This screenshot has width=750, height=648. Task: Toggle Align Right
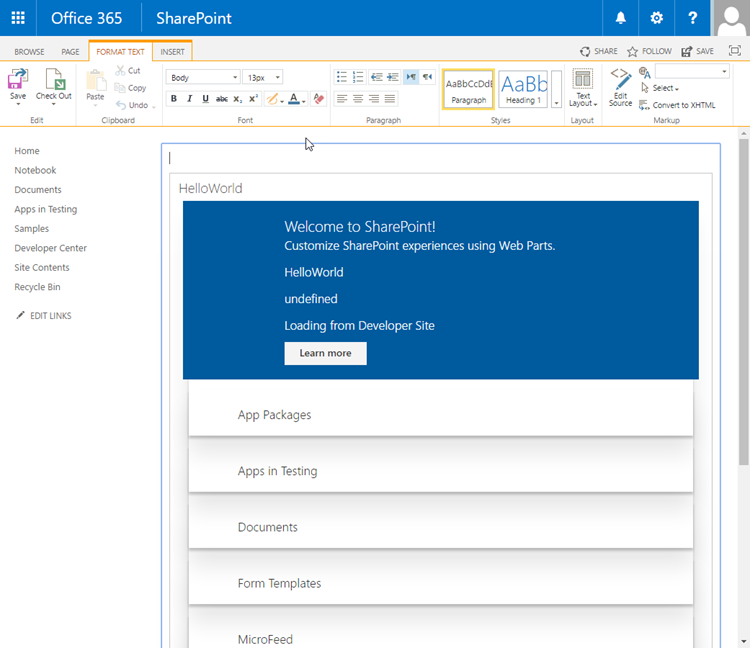374,99
